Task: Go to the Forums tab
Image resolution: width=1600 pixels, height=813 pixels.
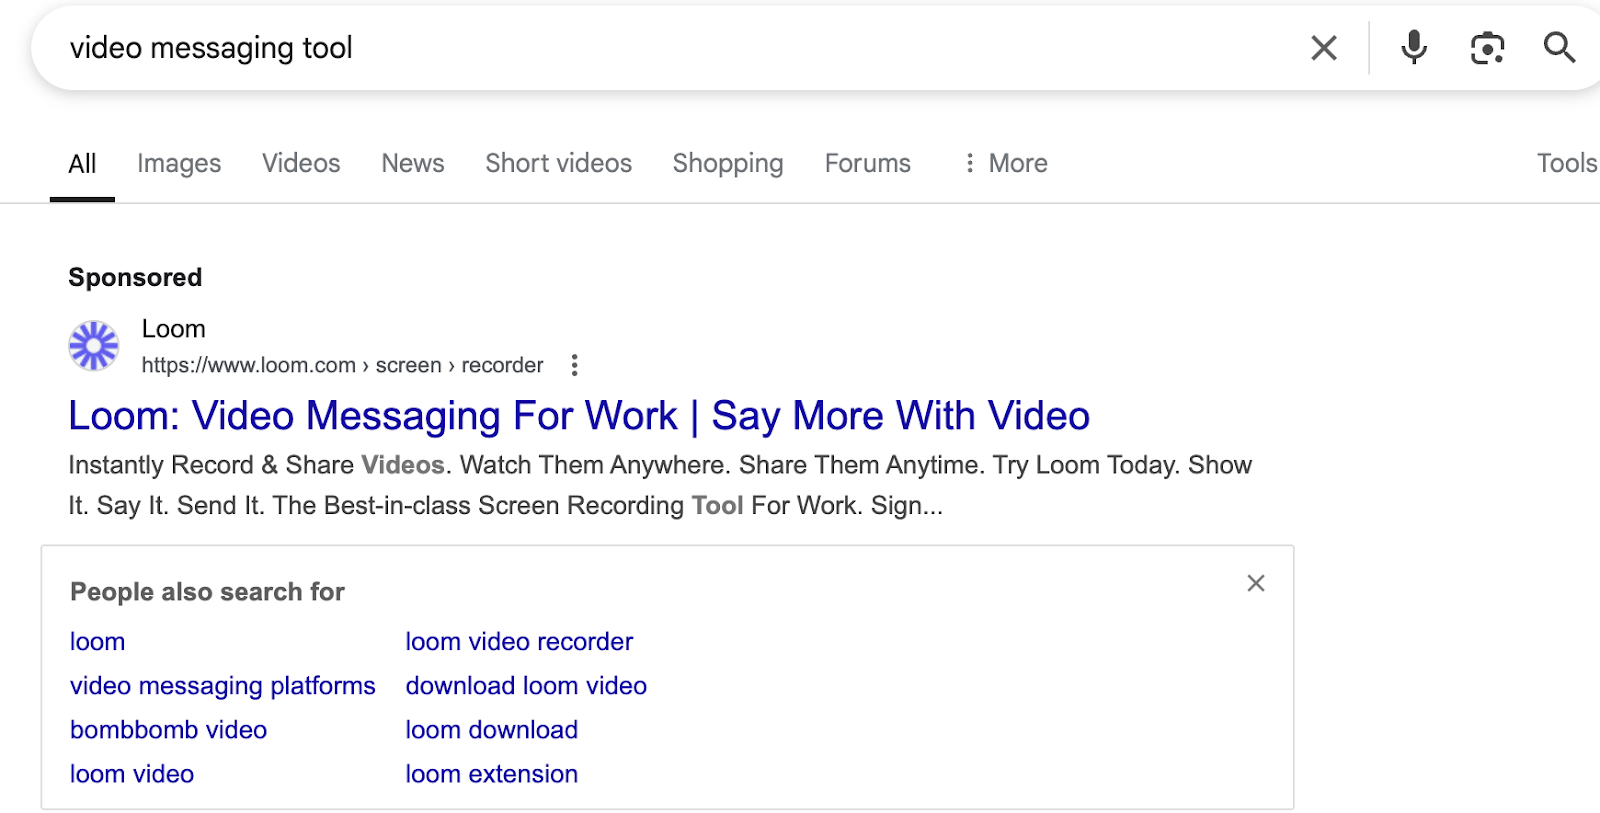Action: 868,163
